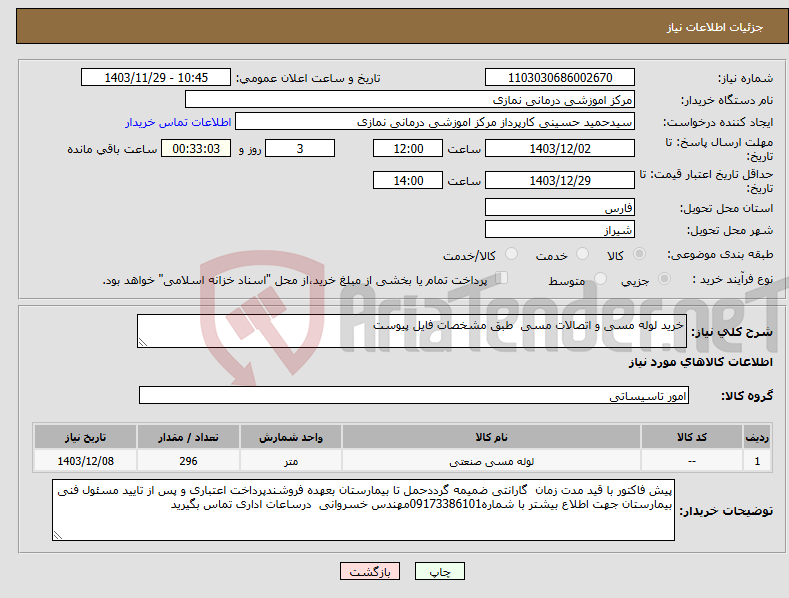
Task: Click the شرح کلی نیاز label
Action: point(732,332)
